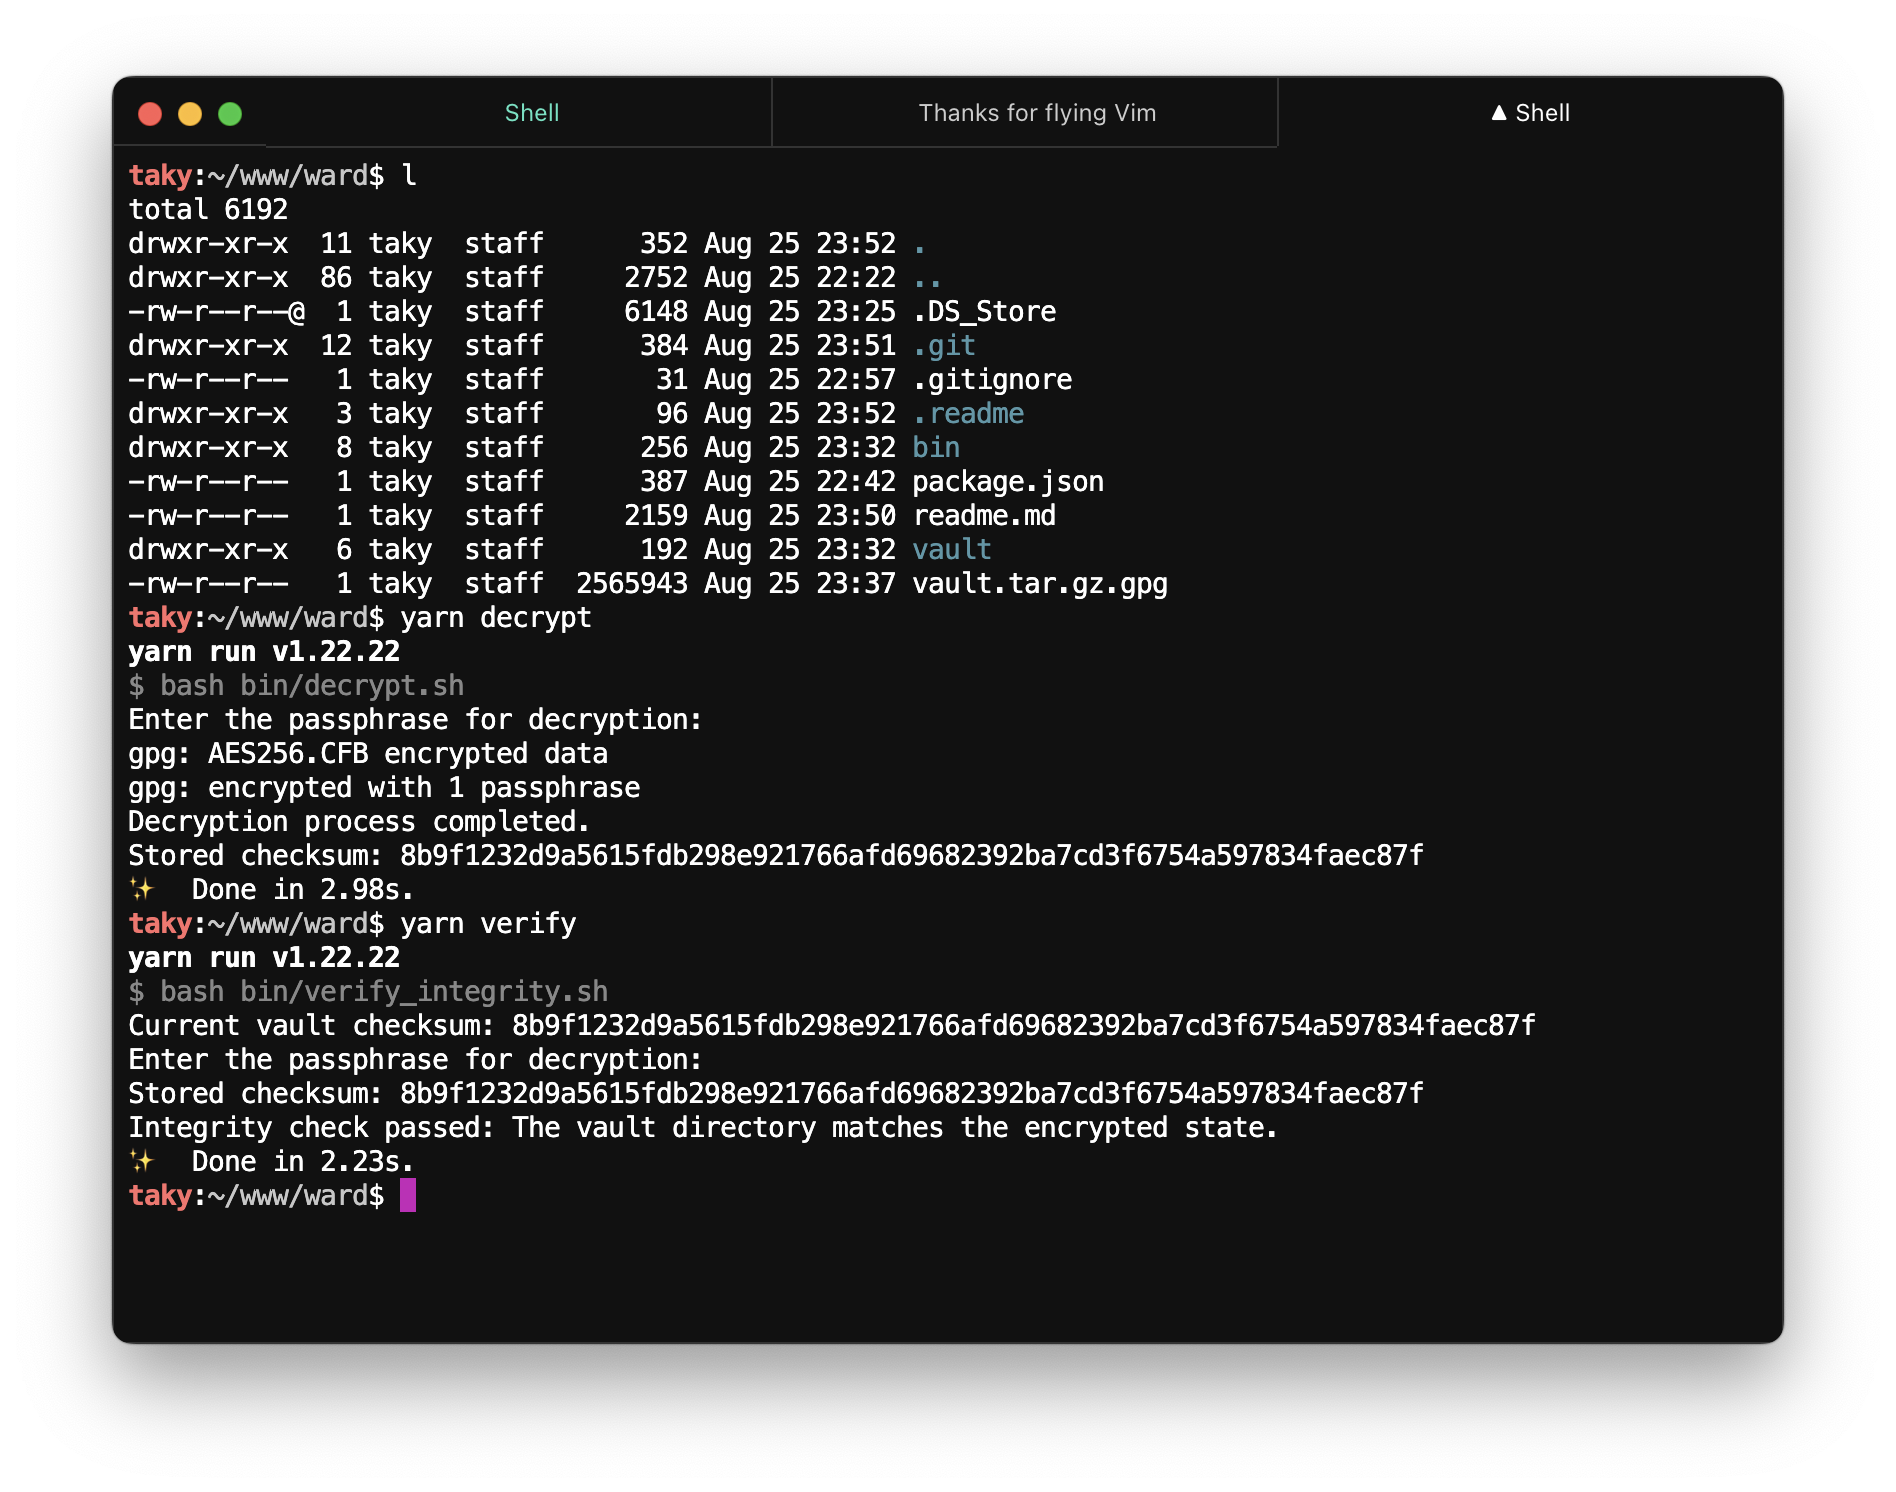
Task: Click the first 'Enter the passphrase for decryption:' line
Action: pyautogui.click(x=415, y=719)
